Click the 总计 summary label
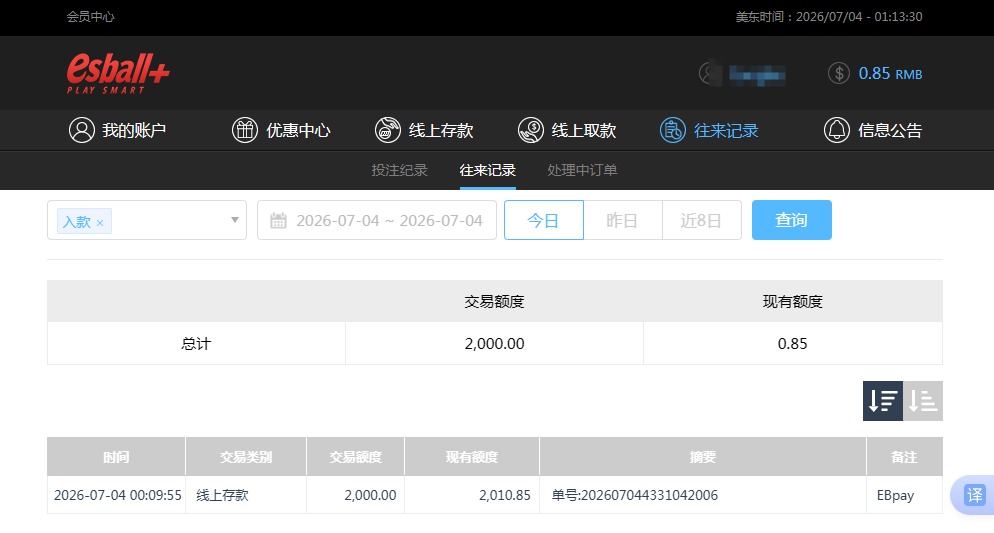The height and width of the screenshot is (533, 994). (196, 344)
